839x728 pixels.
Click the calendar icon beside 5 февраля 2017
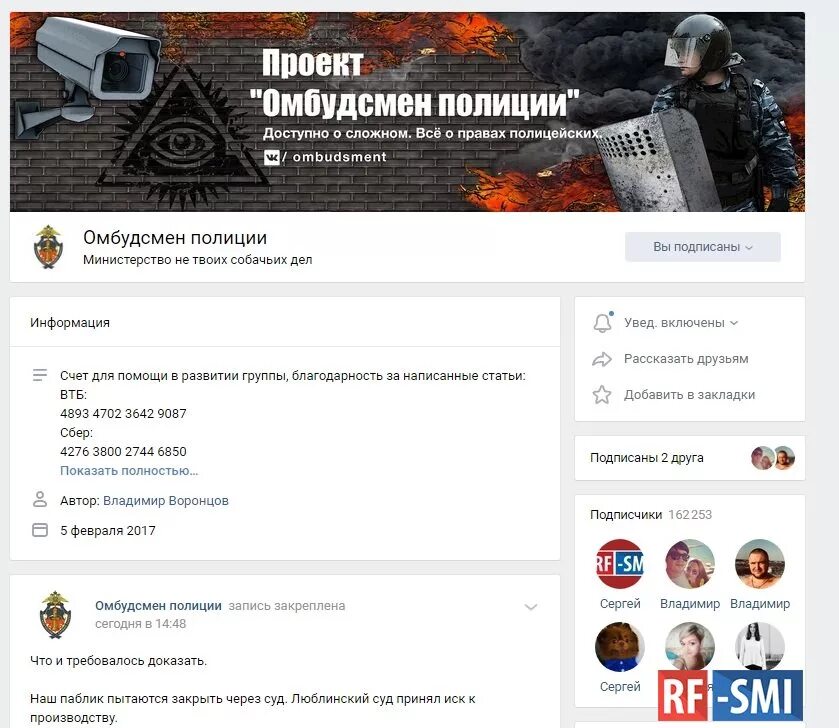coord(40,530)
